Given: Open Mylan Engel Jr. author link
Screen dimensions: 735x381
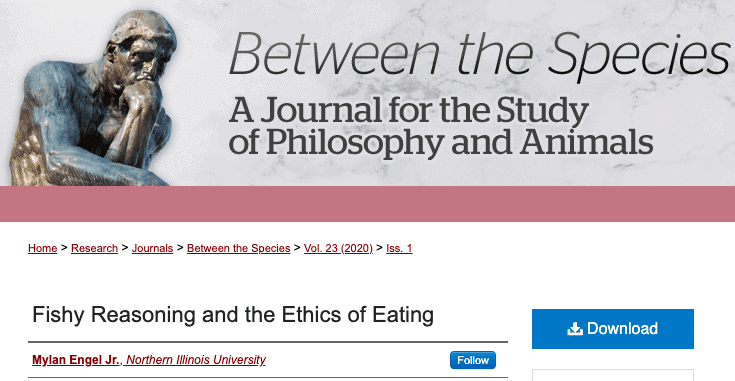Looking at the screenshot, I should [x=77, y=360].
